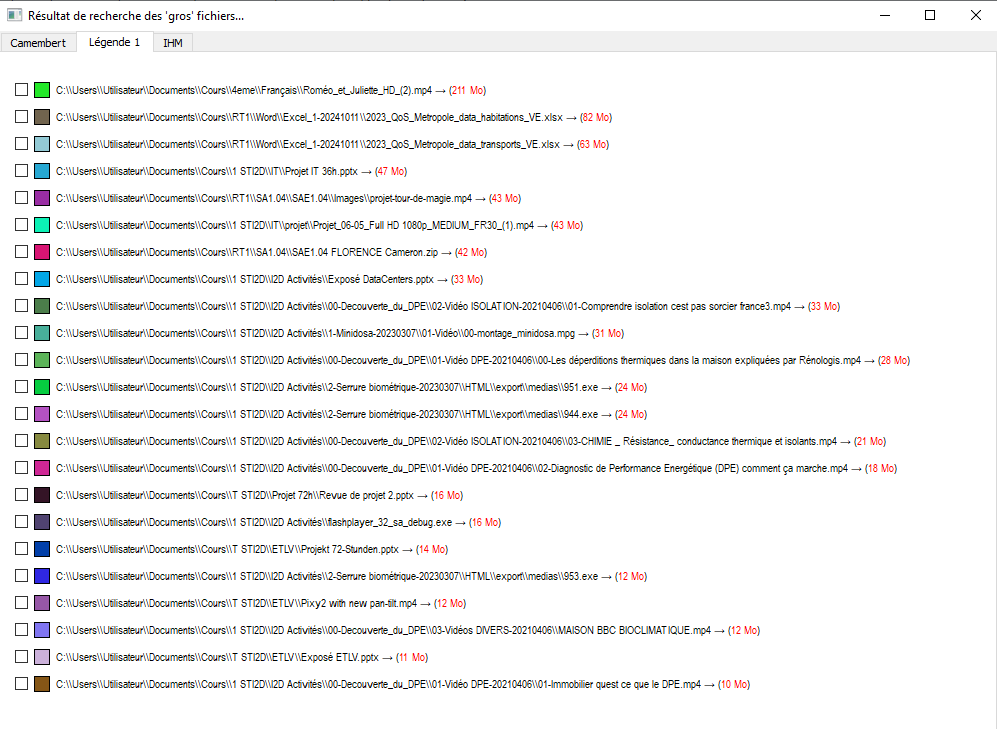Click purple swatch beside projet-tour-de-magie.mp4
This screenshot has width=997, height=729.
coord(42,198)
